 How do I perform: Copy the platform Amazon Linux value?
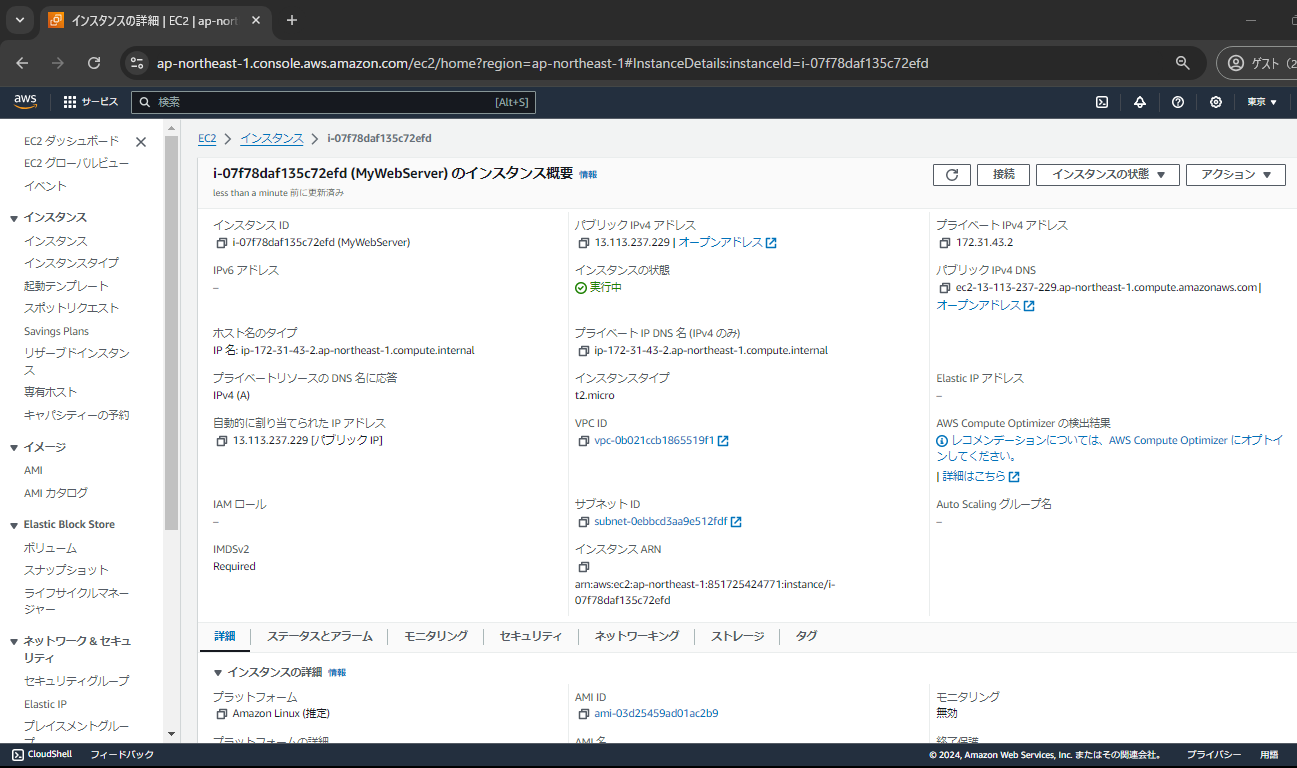(221, 714)
